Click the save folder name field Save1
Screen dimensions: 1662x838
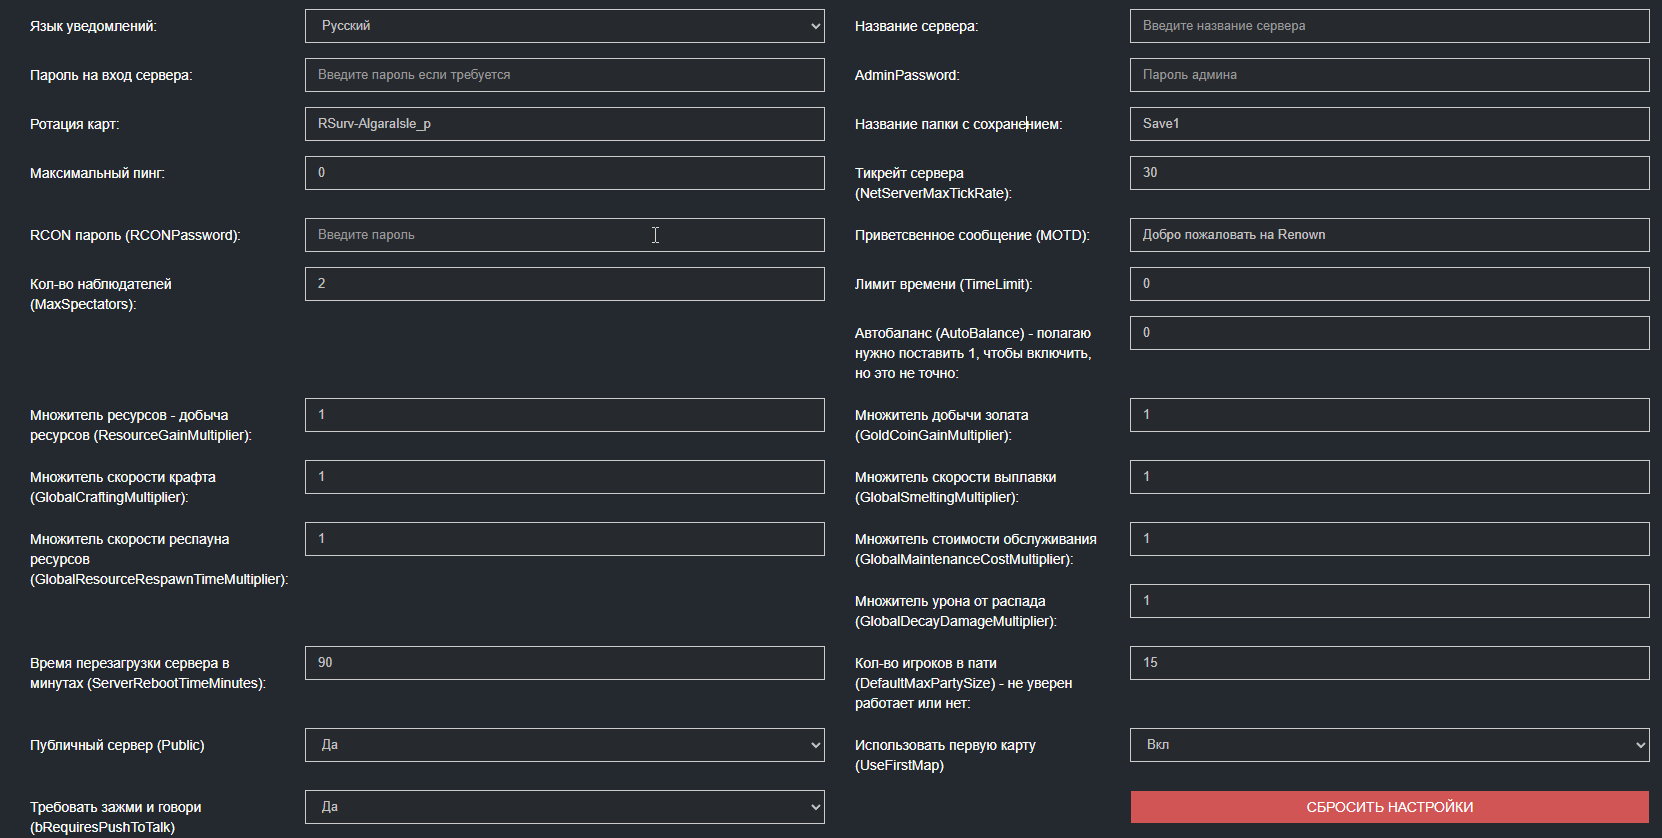click(x=1389, y=124)
